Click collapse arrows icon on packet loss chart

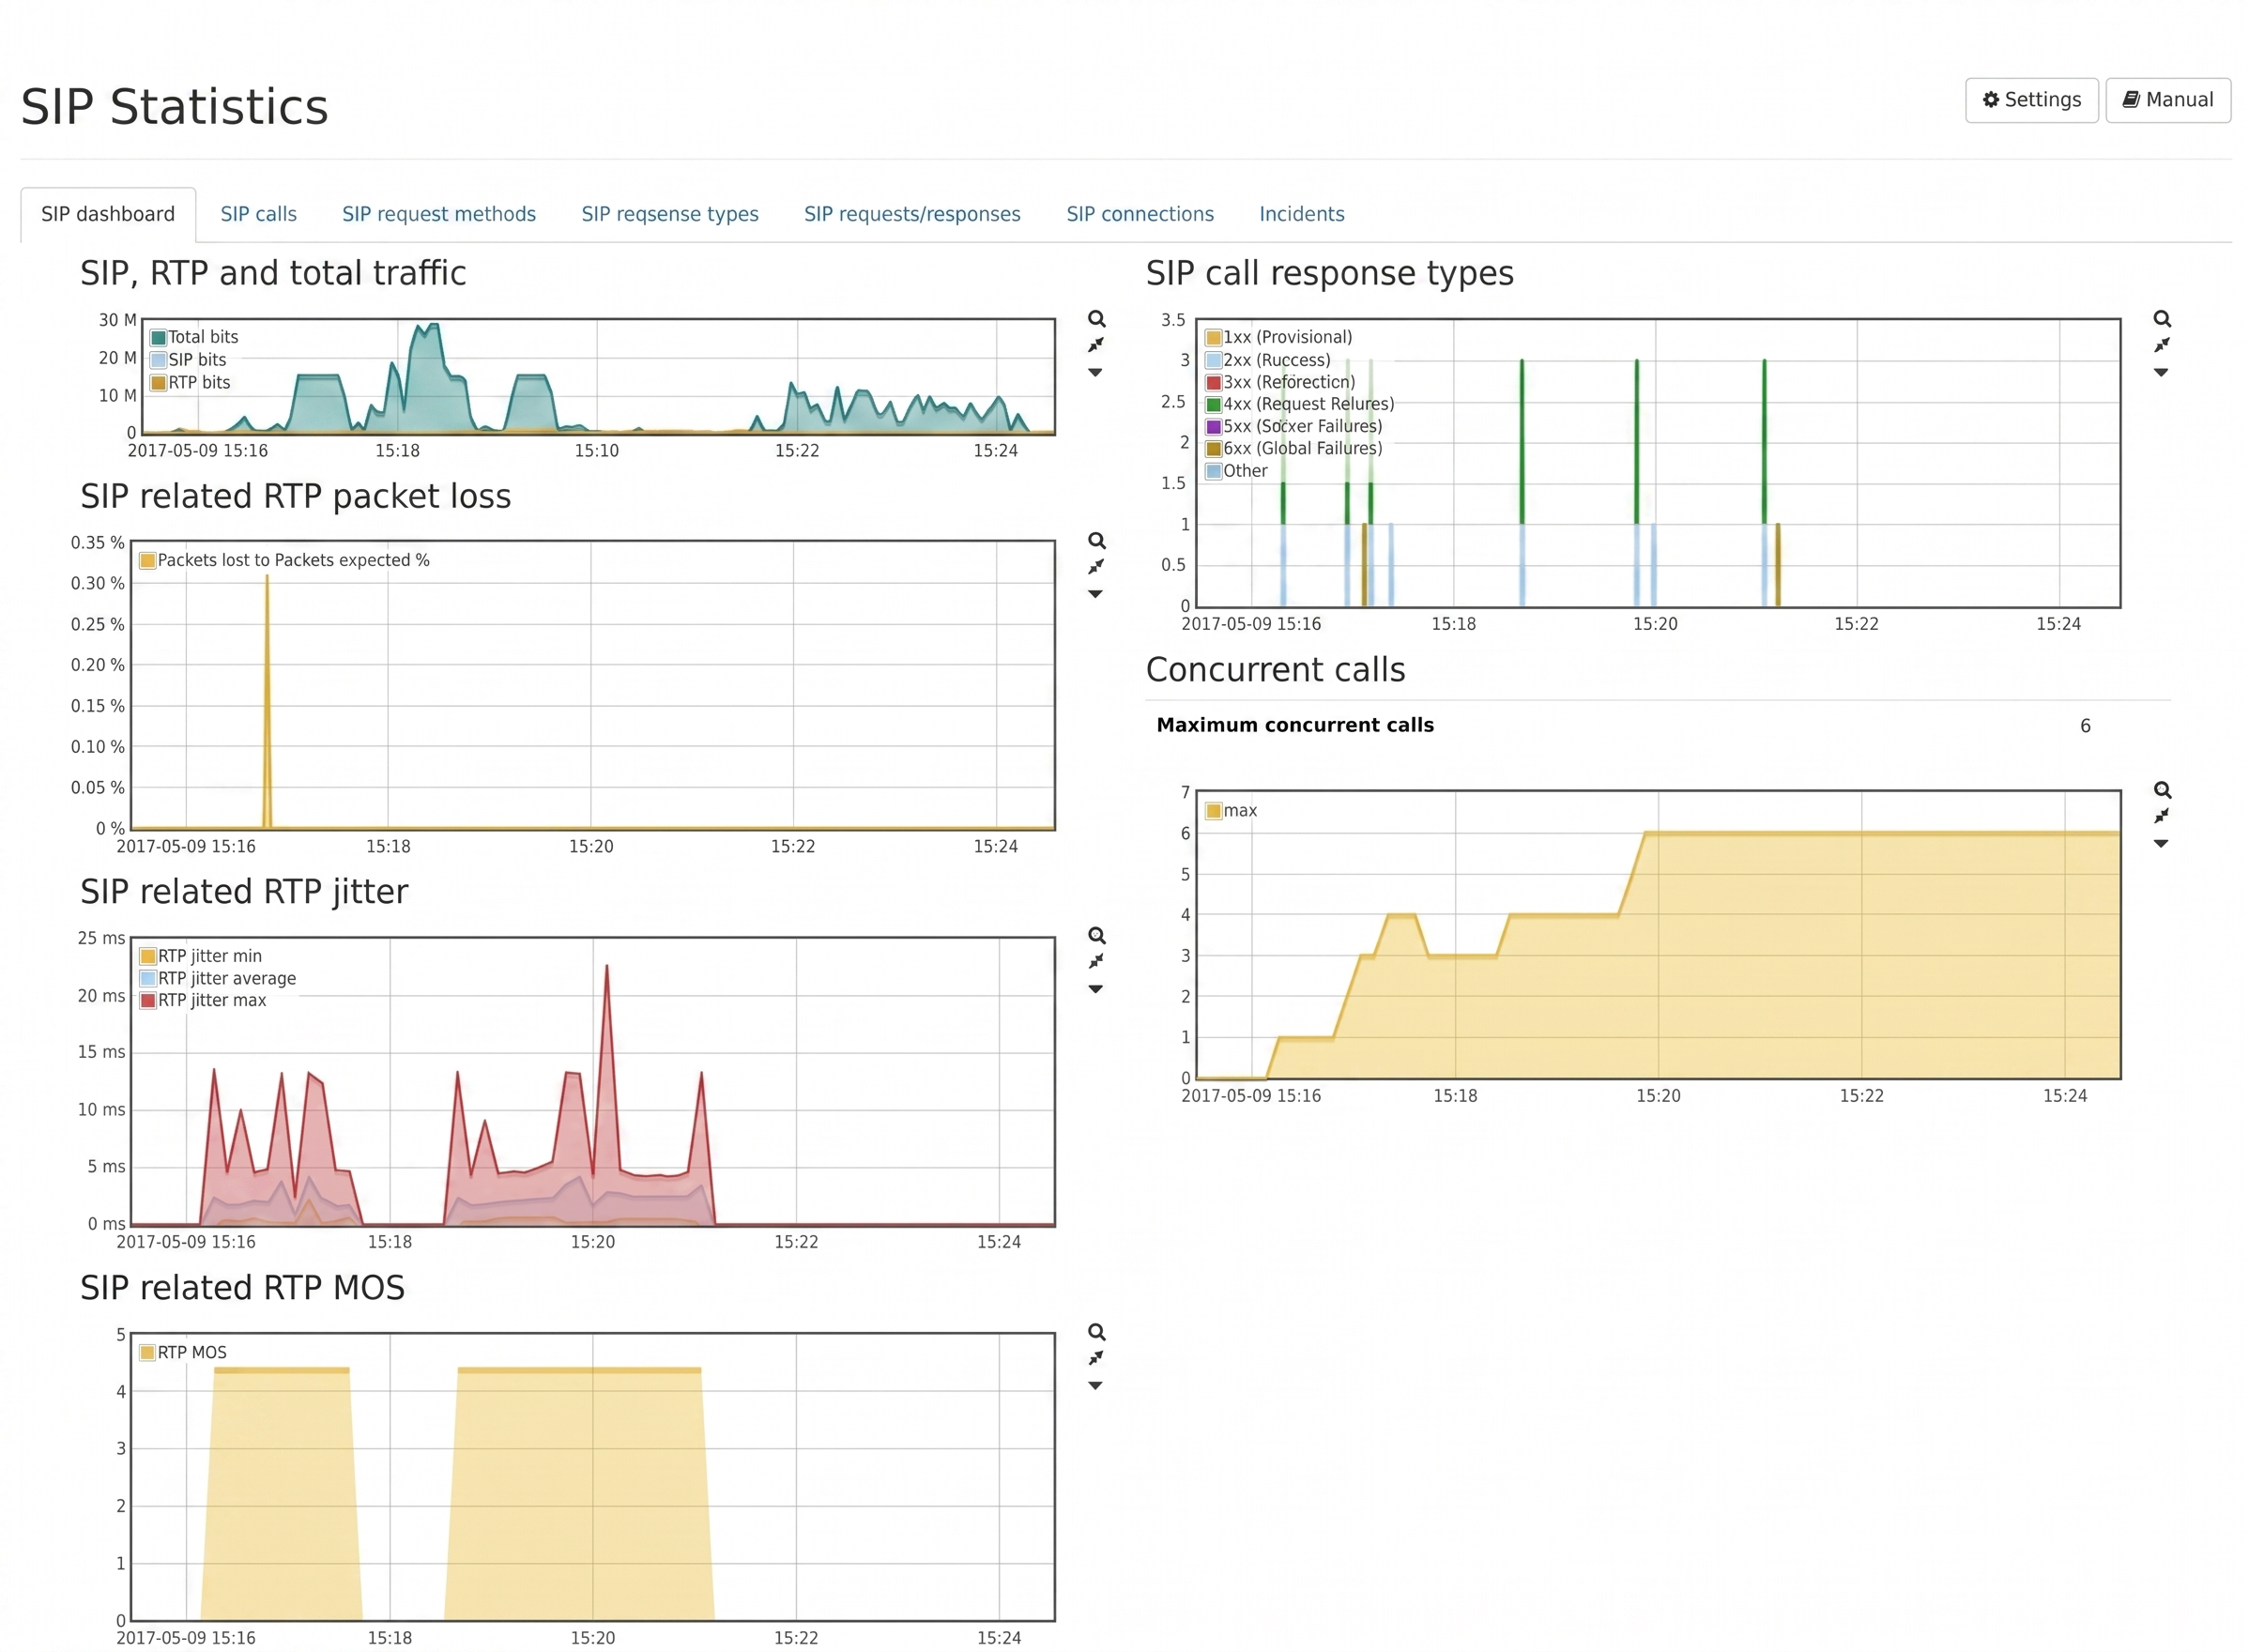pyautogui.click(x=1095, y=567)
